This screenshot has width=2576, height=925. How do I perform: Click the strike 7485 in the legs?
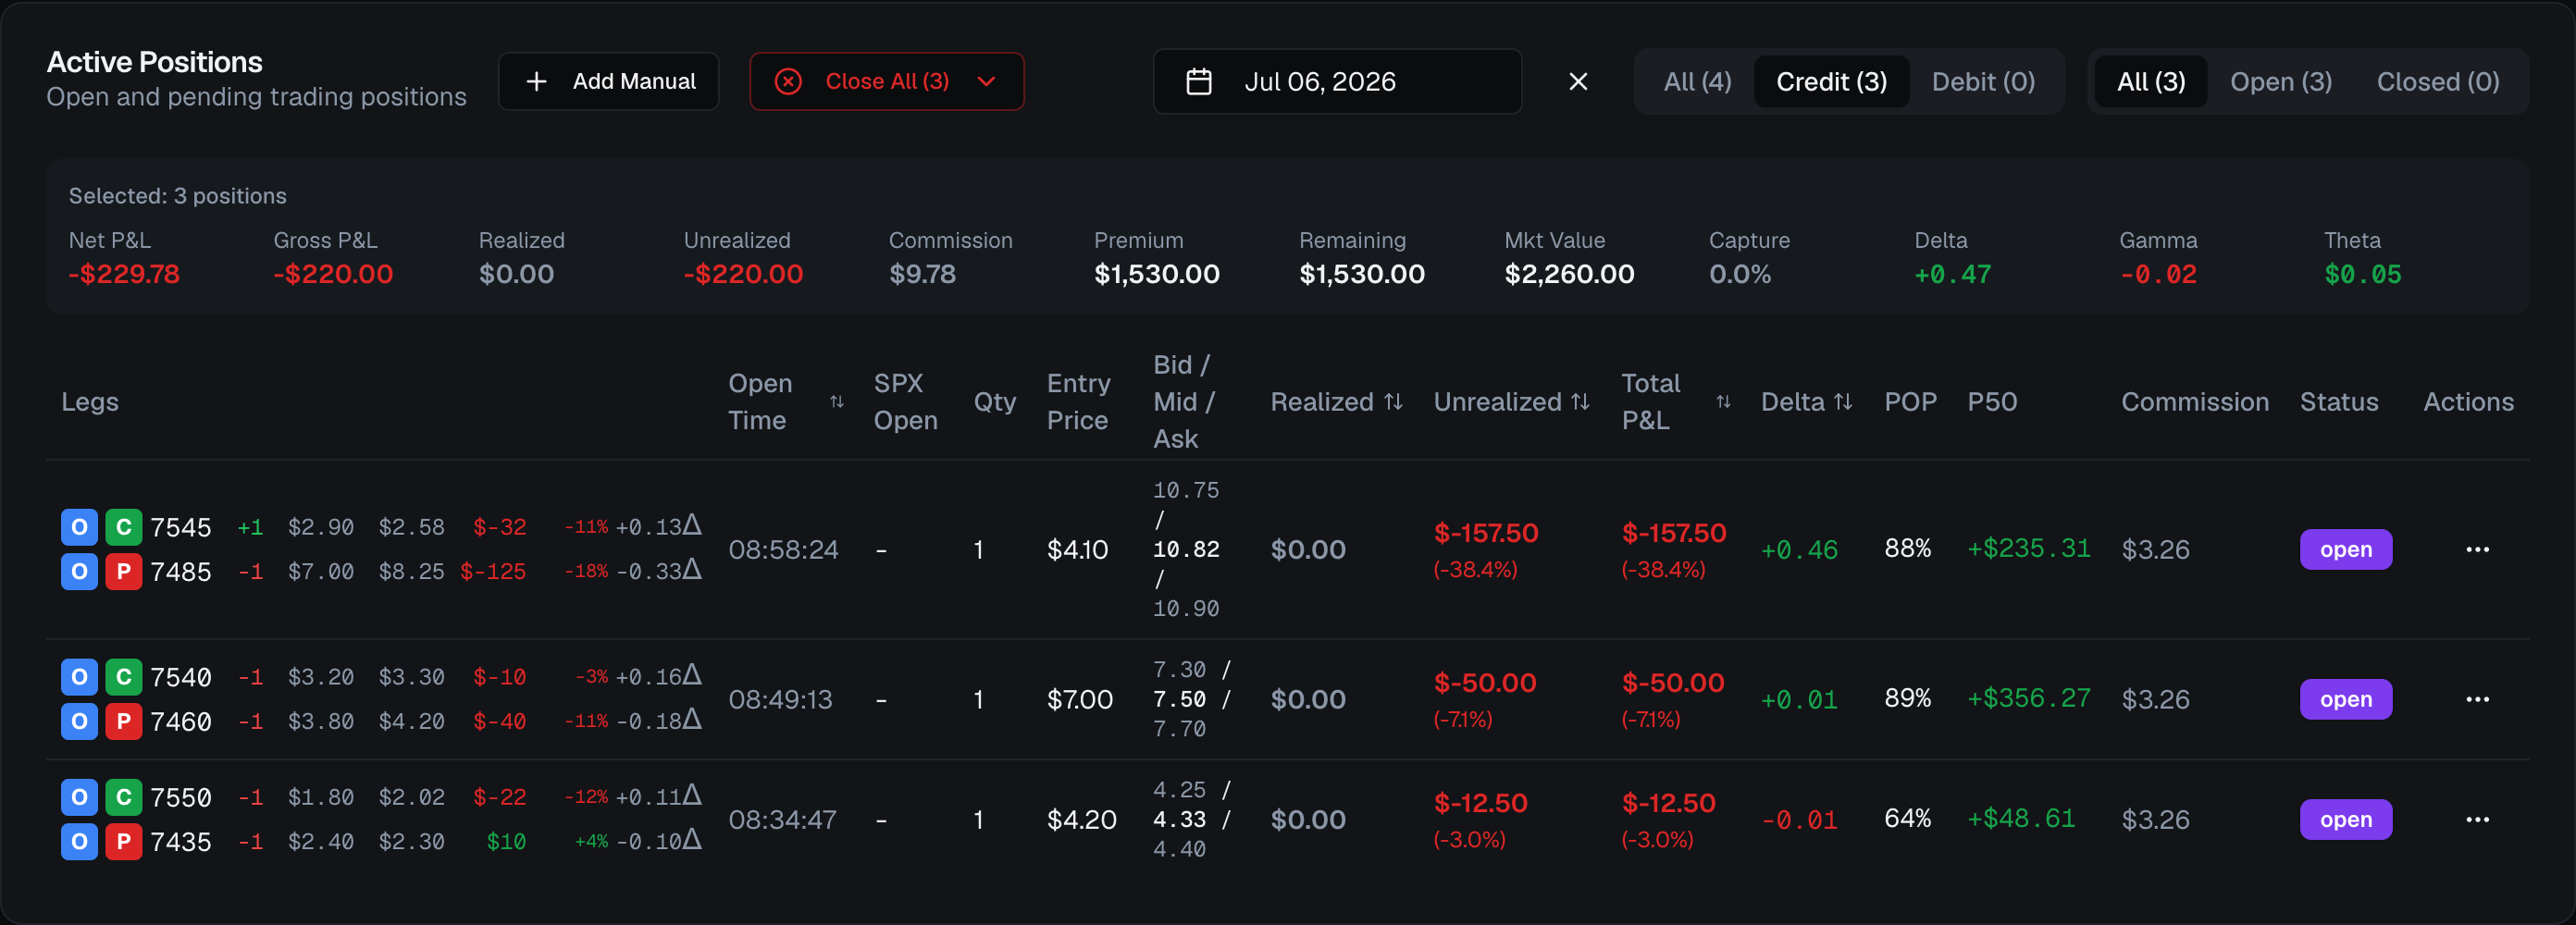click(181, 572)
